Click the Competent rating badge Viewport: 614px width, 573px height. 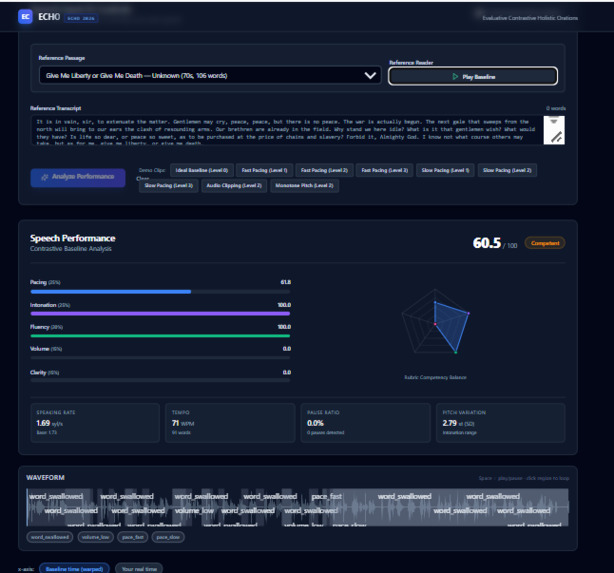(545, 243)
